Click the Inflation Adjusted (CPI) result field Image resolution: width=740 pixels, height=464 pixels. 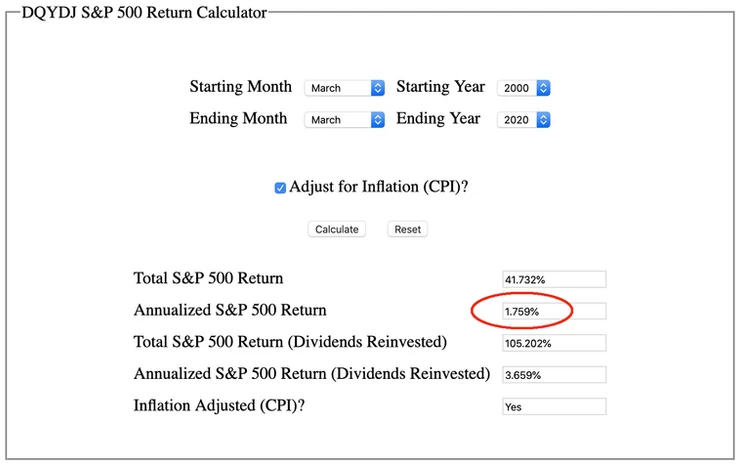point(554,406)
